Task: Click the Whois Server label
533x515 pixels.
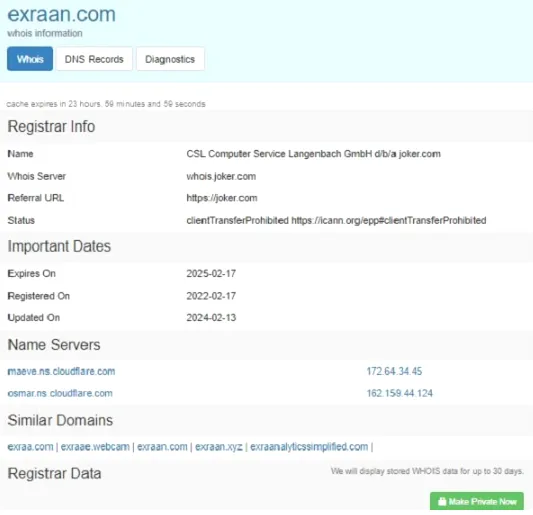Action: [x=37, y=176]
